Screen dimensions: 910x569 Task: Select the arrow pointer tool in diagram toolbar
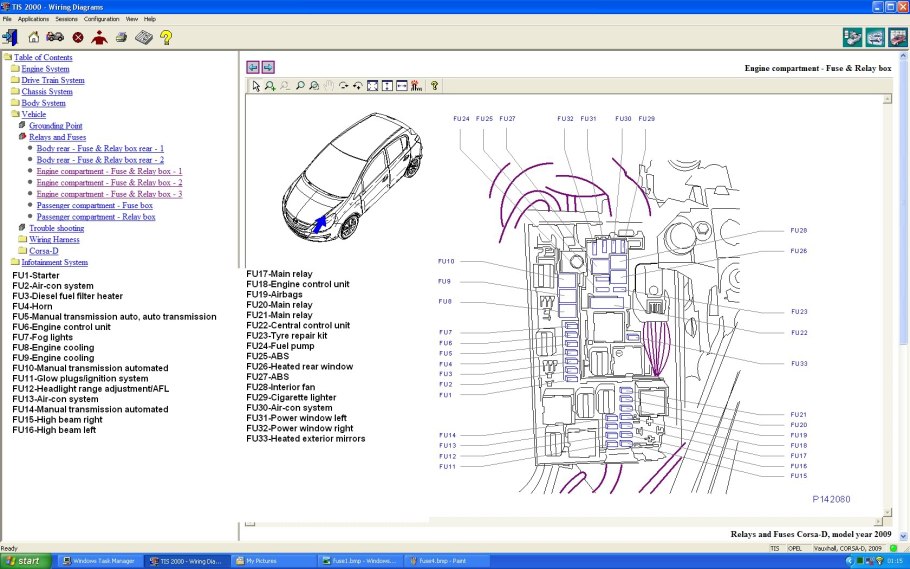256,86
